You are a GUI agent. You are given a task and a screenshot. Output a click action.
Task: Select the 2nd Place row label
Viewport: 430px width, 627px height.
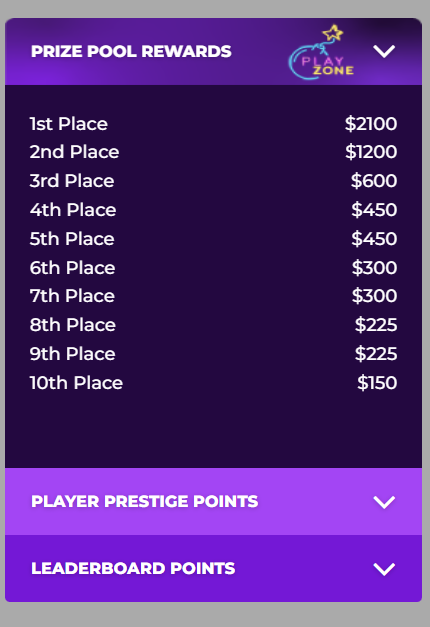tap(74, 152)
